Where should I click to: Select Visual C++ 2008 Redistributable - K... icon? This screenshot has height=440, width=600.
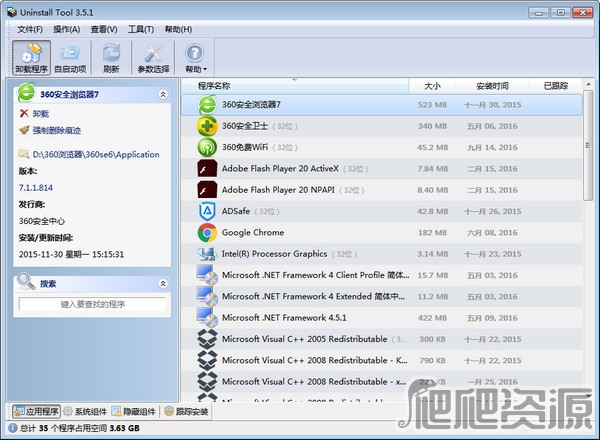(x=207, y=360)
